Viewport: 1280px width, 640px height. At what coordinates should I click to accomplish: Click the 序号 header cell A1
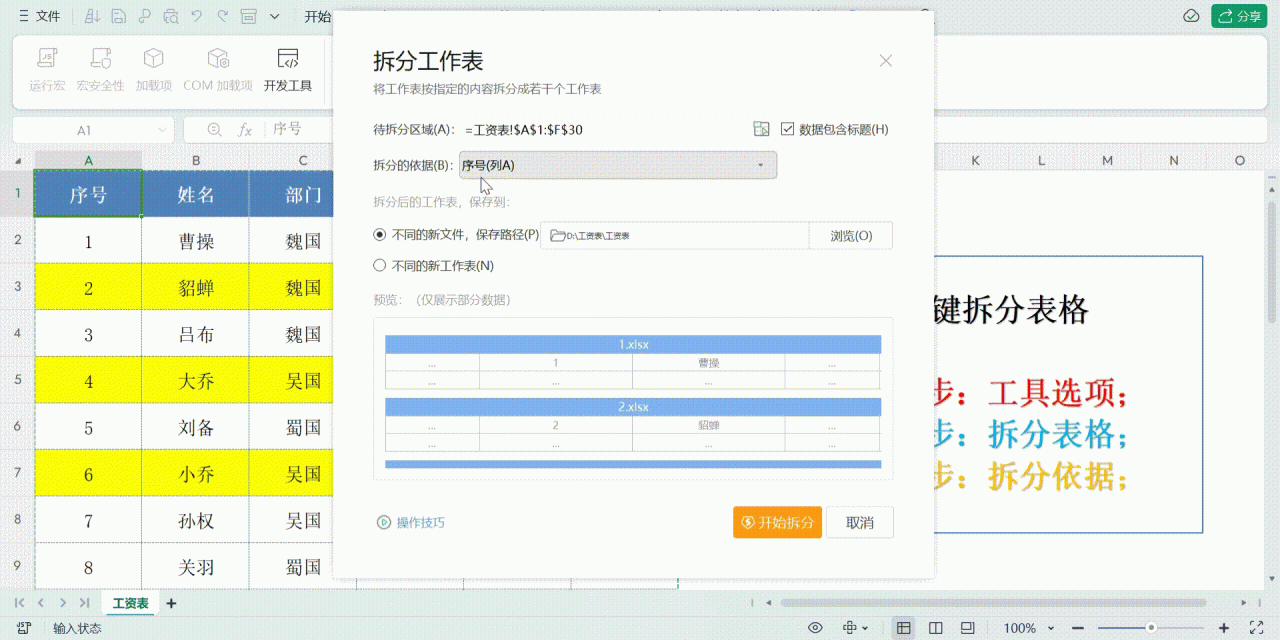click(88, 194)
